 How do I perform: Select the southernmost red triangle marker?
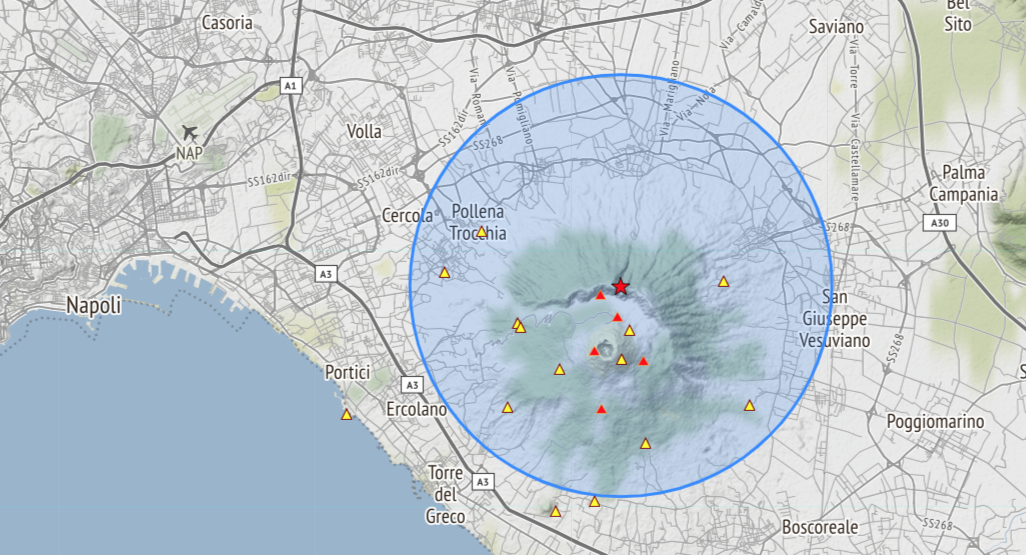(x=601, y=409)
